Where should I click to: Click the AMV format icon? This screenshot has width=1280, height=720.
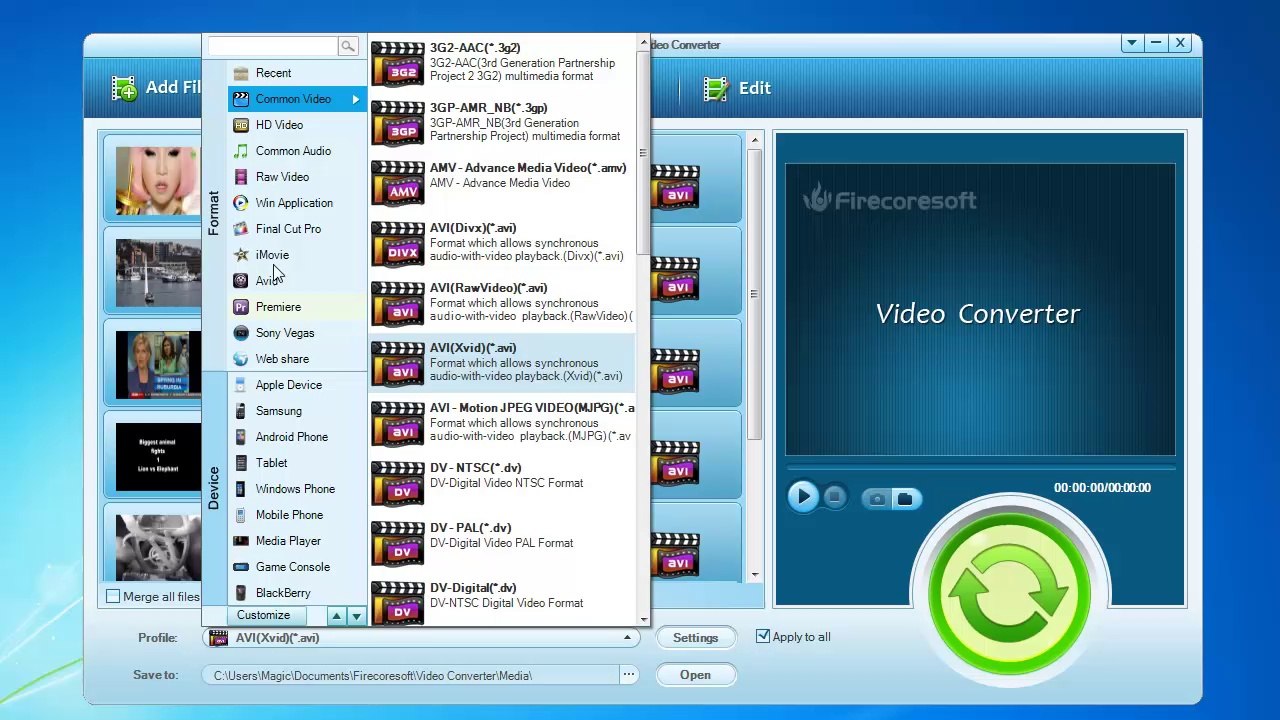coord(398,184)
